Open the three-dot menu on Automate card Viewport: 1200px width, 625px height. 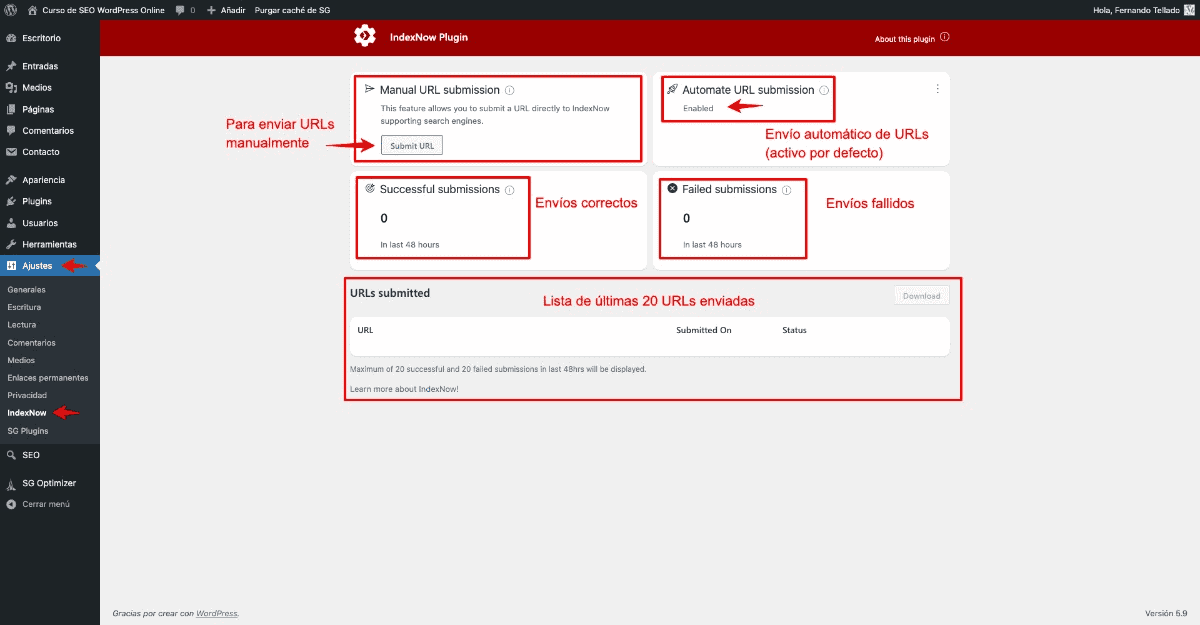coord(937,89)
